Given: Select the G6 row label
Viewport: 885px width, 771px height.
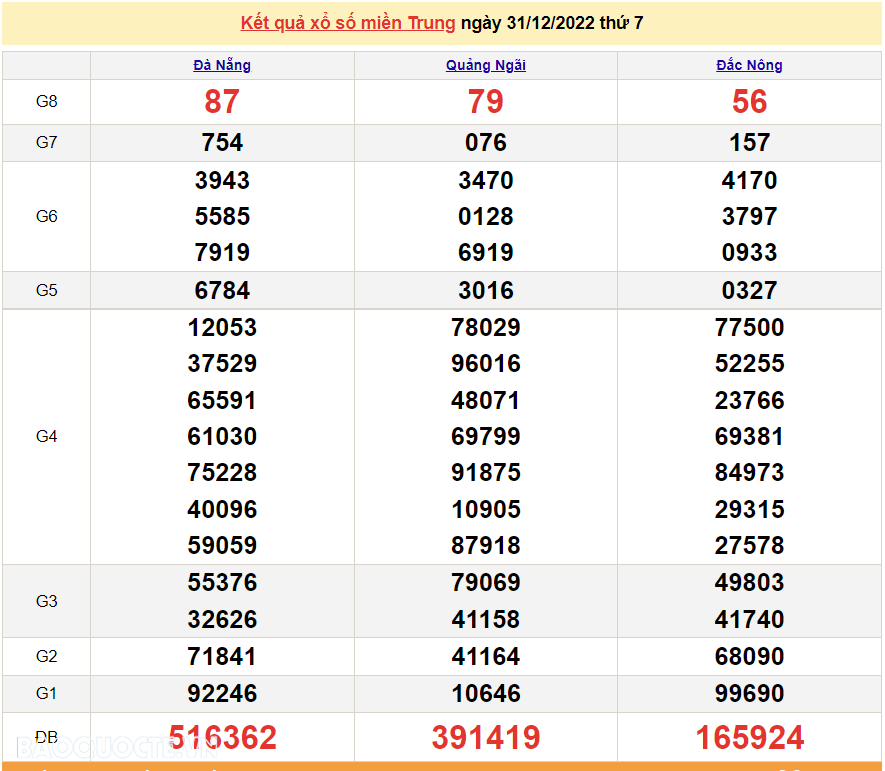Looking at the screenshot, I should tap(46, 217).
